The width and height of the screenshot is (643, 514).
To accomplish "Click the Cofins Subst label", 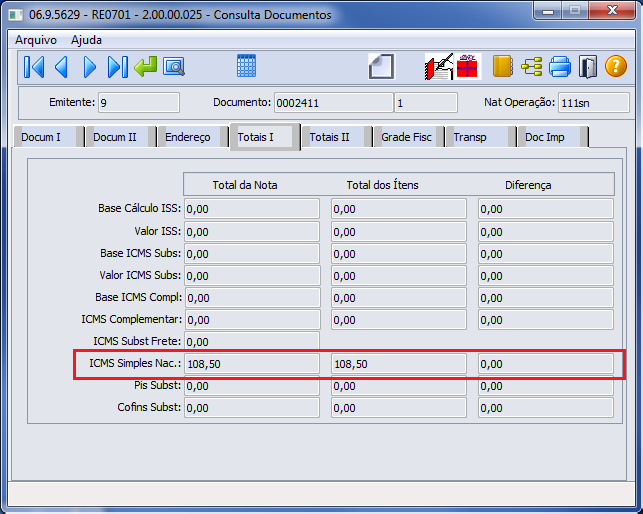I will (149, 407).
